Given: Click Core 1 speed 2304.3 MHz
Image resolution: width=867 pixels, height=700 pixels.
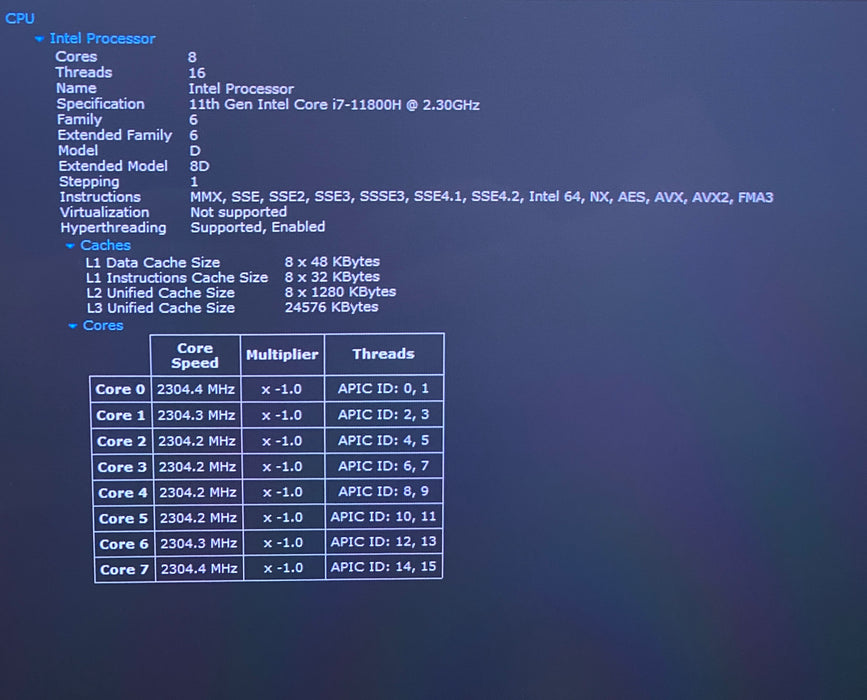Looking at the screenshot, I should point(196,415).
